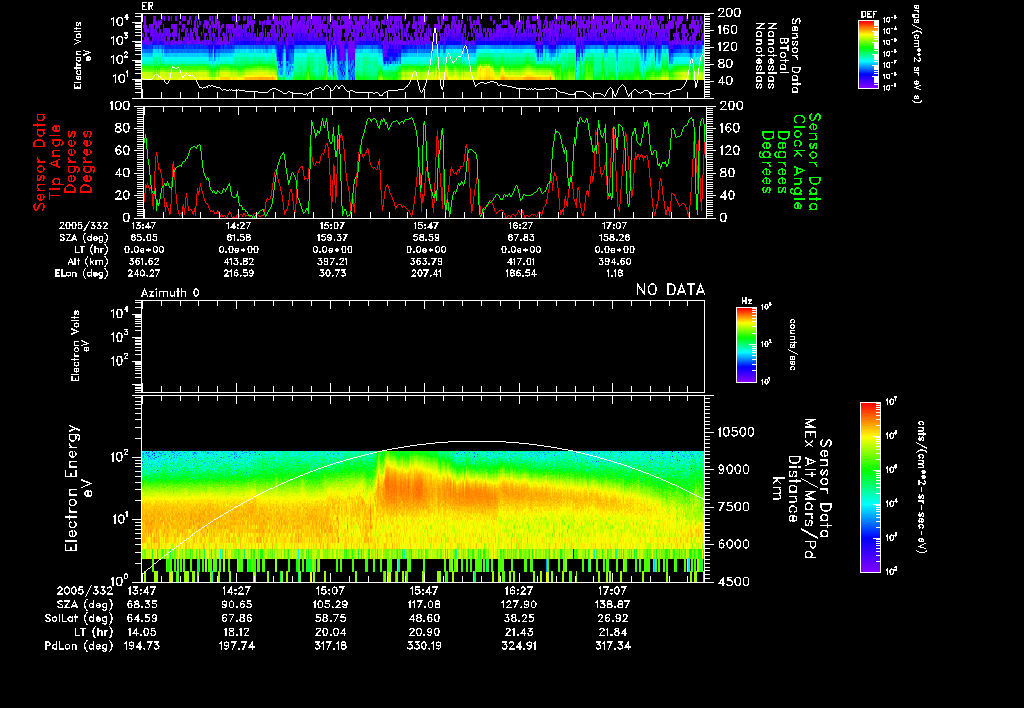Click inside the empty Azimuth 0 plot
This screenshot has height=708, width=1024.
[423, 345]
